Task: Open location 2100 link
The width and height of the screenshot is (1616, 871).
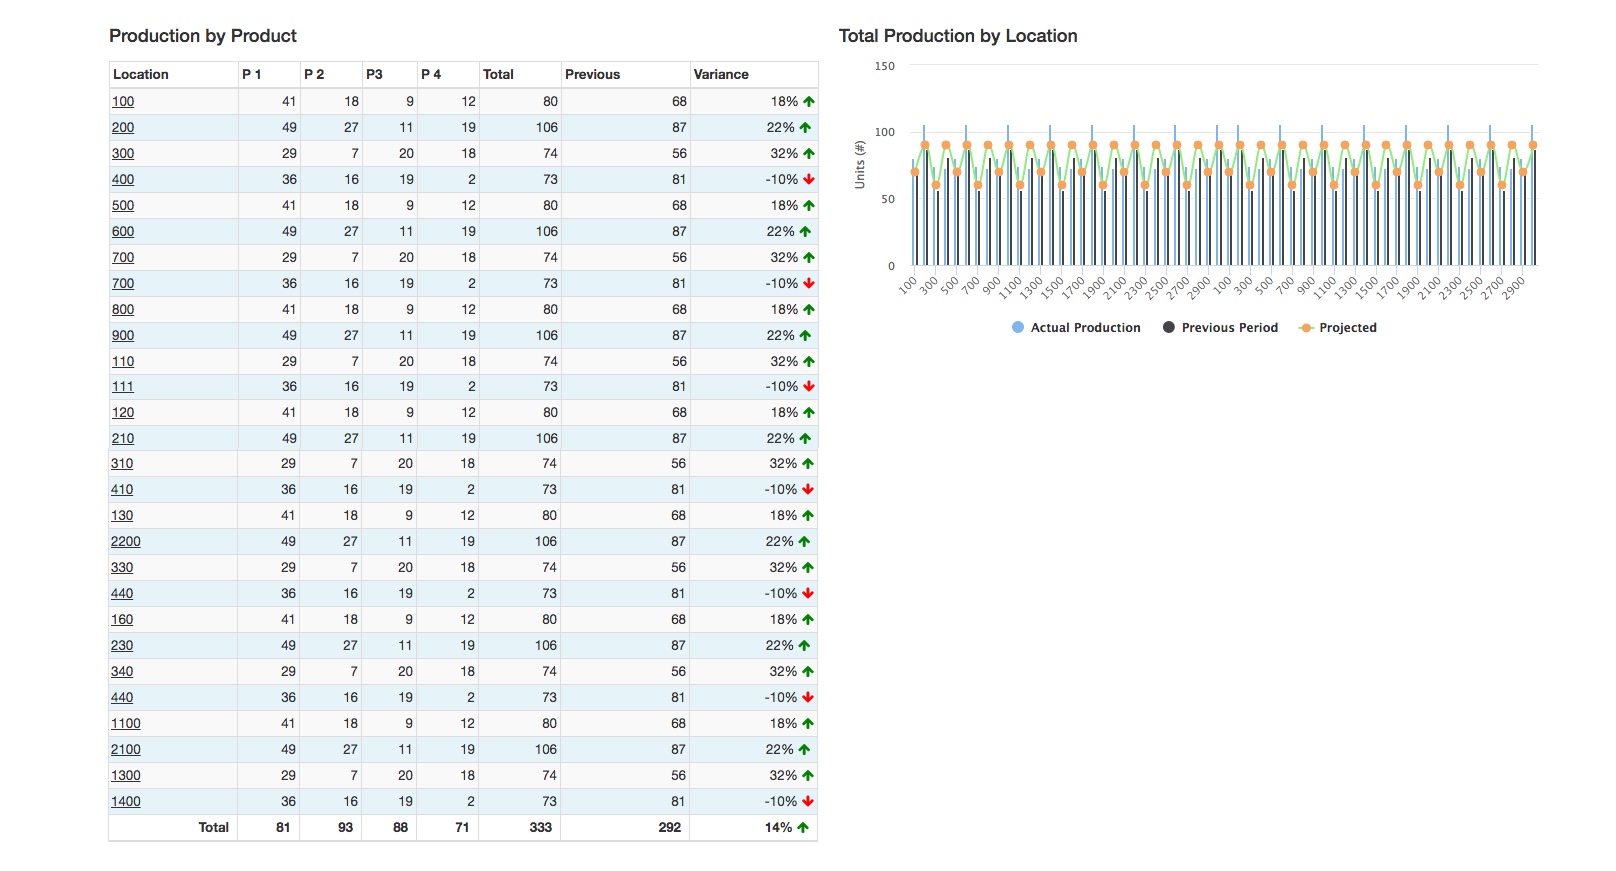Action: click(126, 749)
